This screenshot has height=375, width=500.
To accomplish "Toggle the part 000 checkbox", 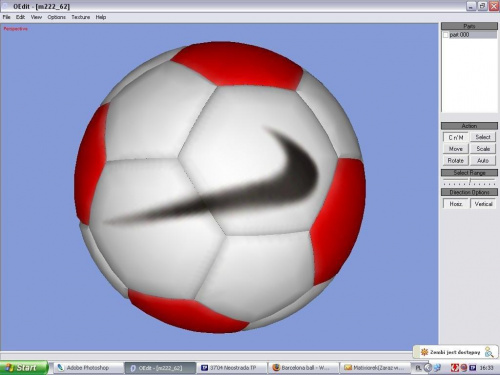I will click(x=446, y=35).
